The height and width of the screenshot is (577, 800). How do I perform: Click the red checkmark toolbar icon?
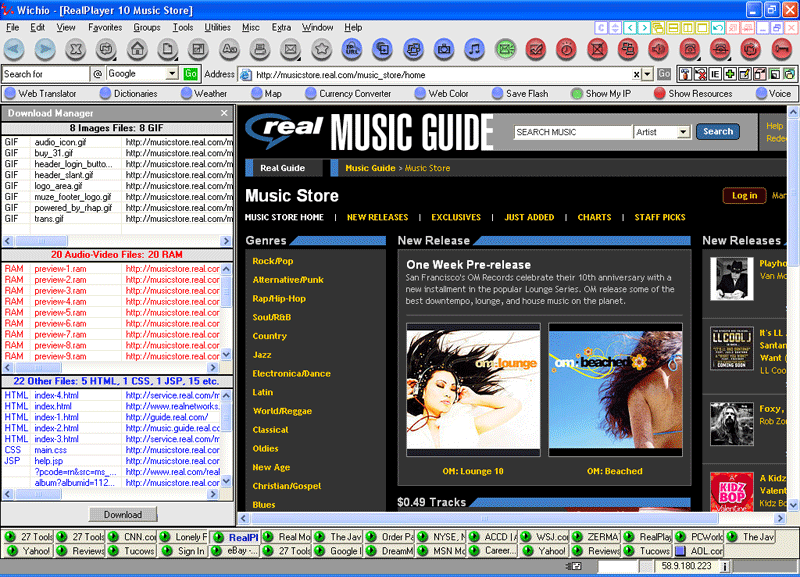(x=536, y=49)
